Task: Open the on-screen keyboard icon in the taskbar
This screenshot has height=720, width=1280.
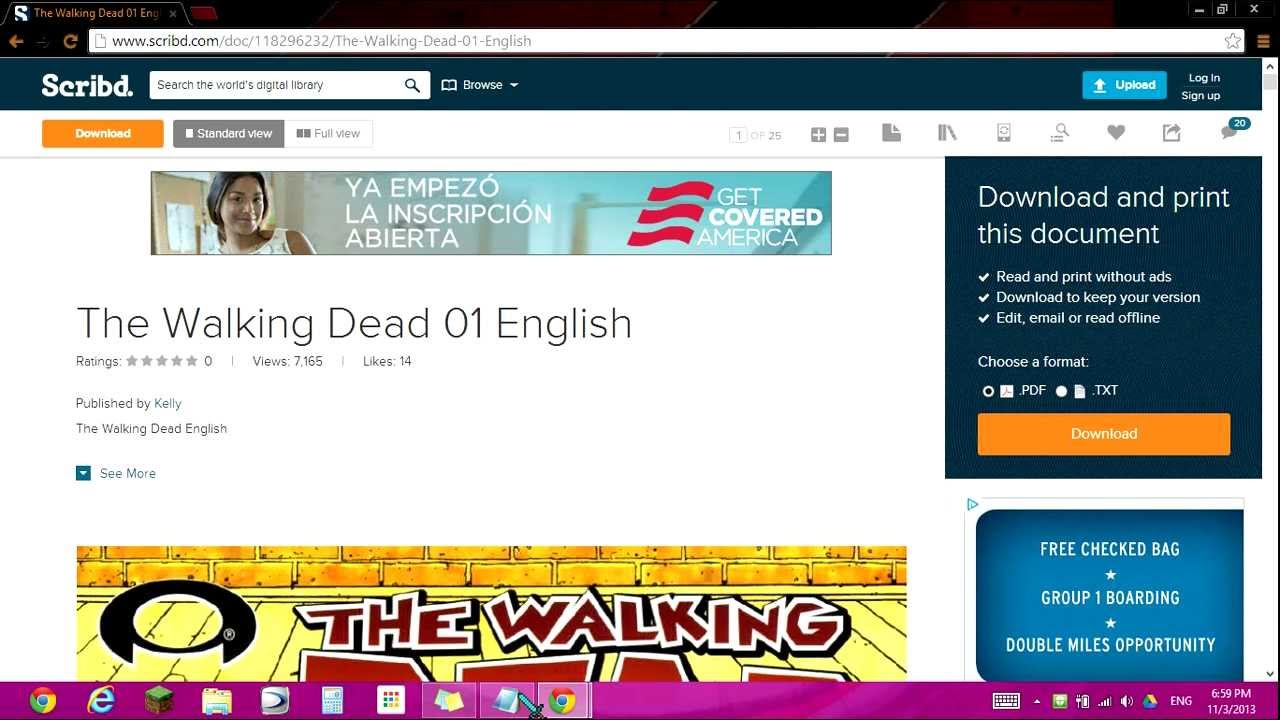Action: point(1006,701)
